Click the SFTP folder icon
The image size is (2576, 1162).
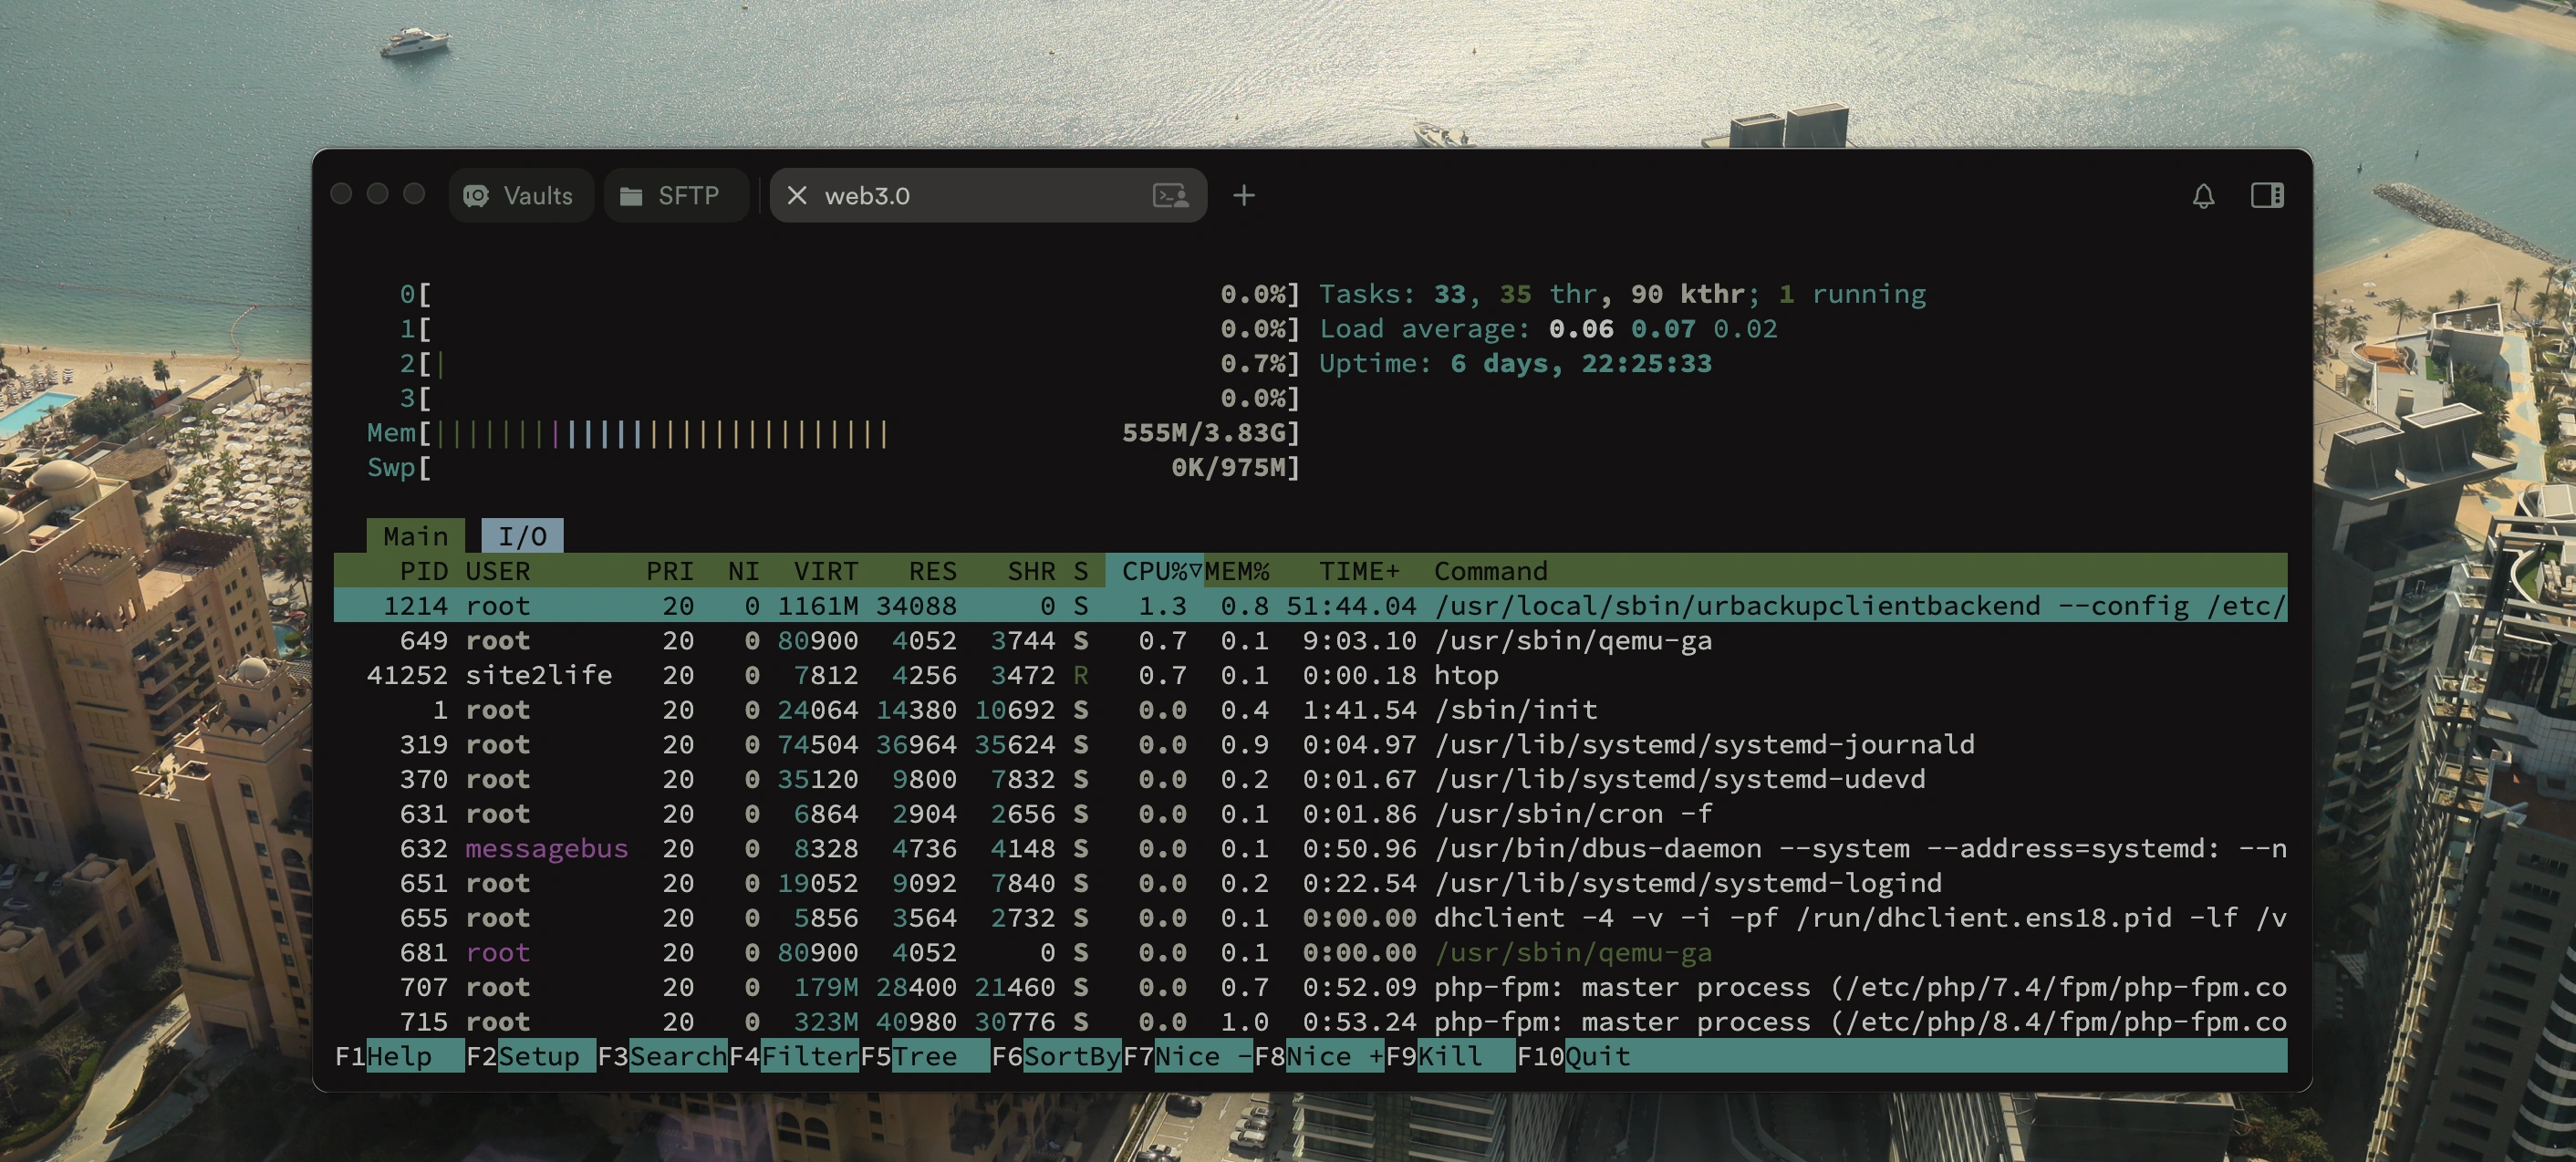pyautogui.click(x=631, y=196)
